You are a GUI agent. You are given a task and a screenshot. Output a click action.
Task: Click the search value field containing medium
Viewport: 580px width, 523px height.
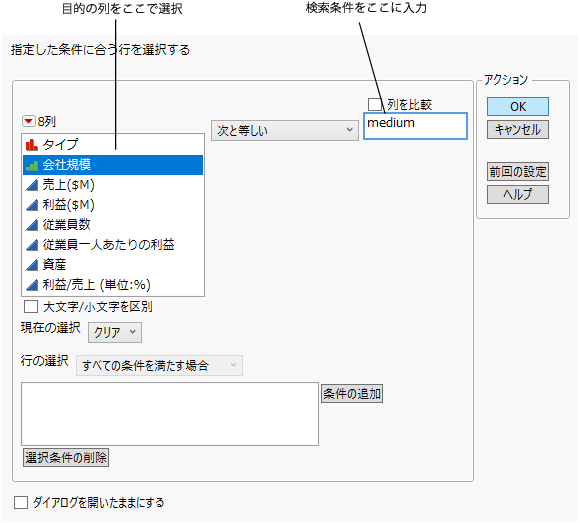pos(415,126)
